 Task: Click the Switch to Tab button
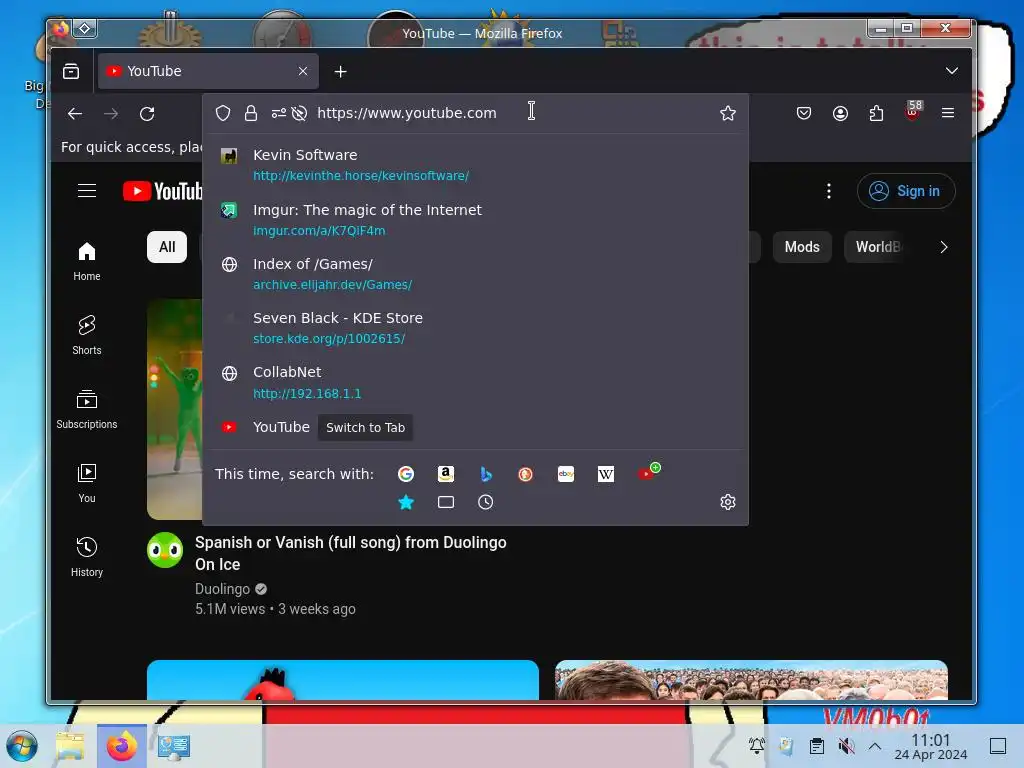pyautogui.click(x=365, y=428)
